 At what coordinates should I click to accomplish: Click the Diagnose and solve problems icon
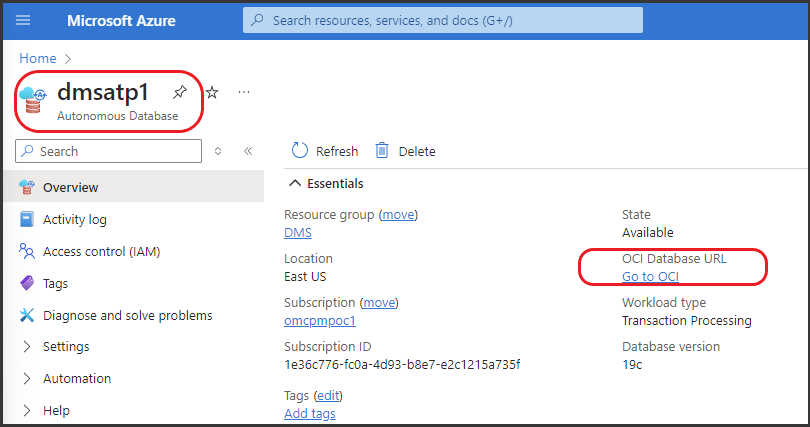coord(27,315)
